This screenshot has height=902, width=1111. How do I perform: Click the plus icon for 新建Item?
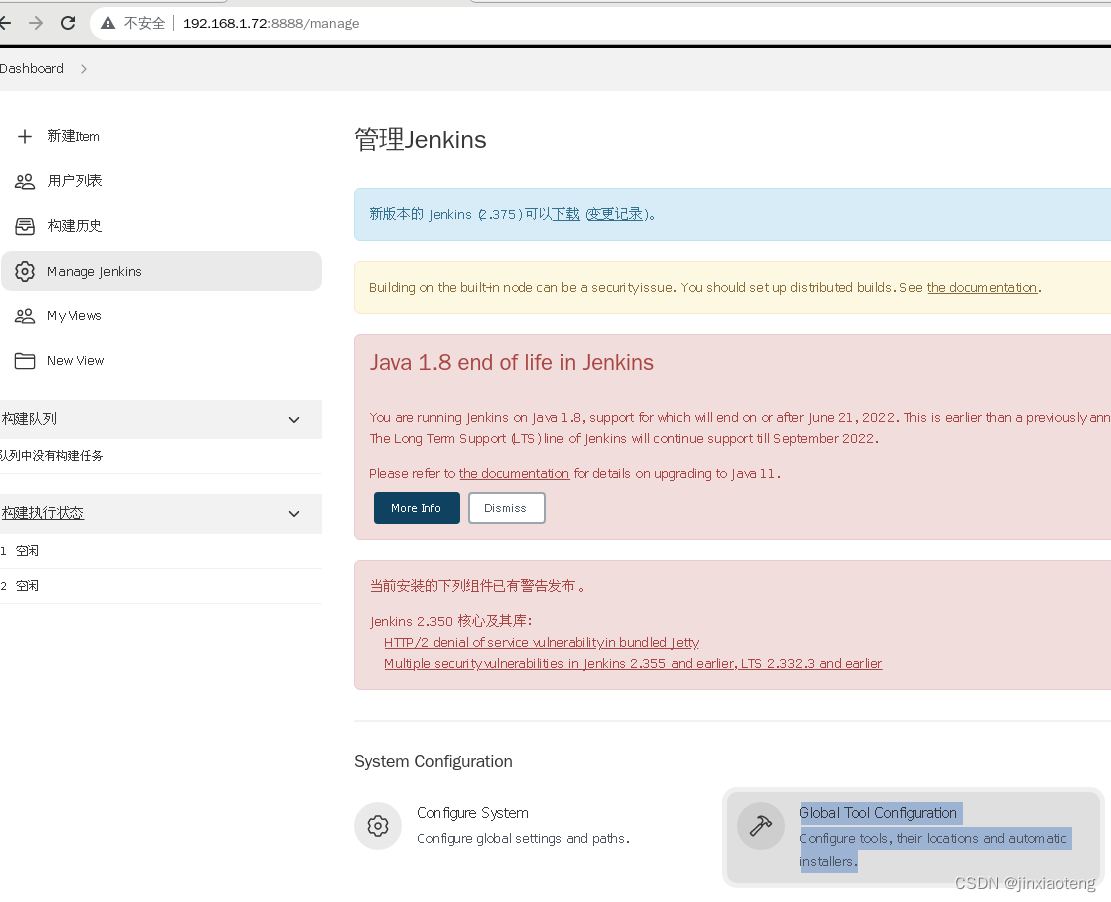(x=25, y=136)
